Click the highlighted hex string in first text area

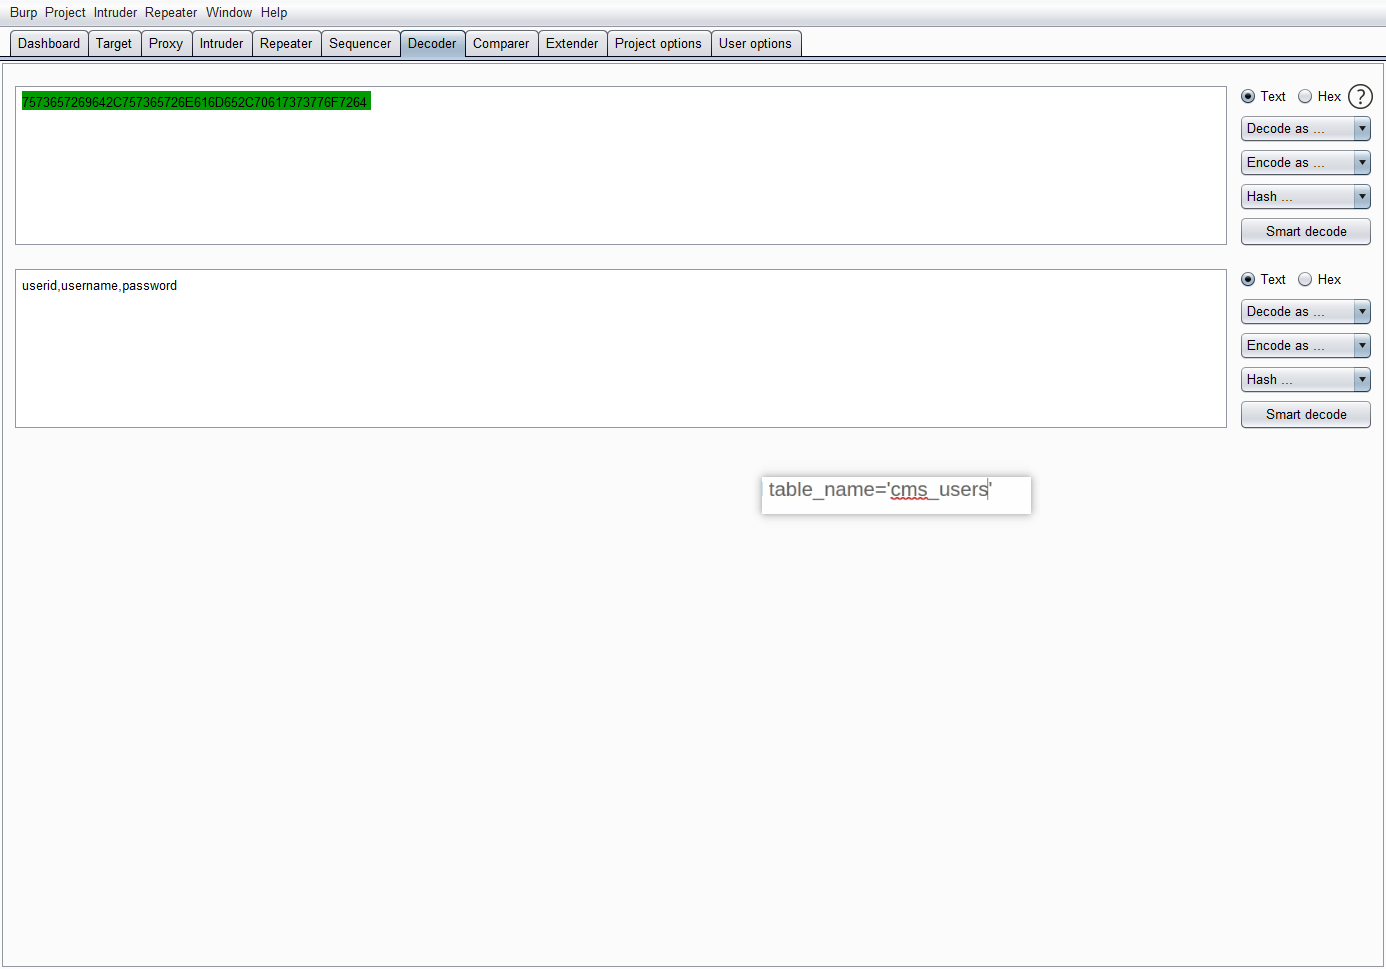tap(195, 102)
